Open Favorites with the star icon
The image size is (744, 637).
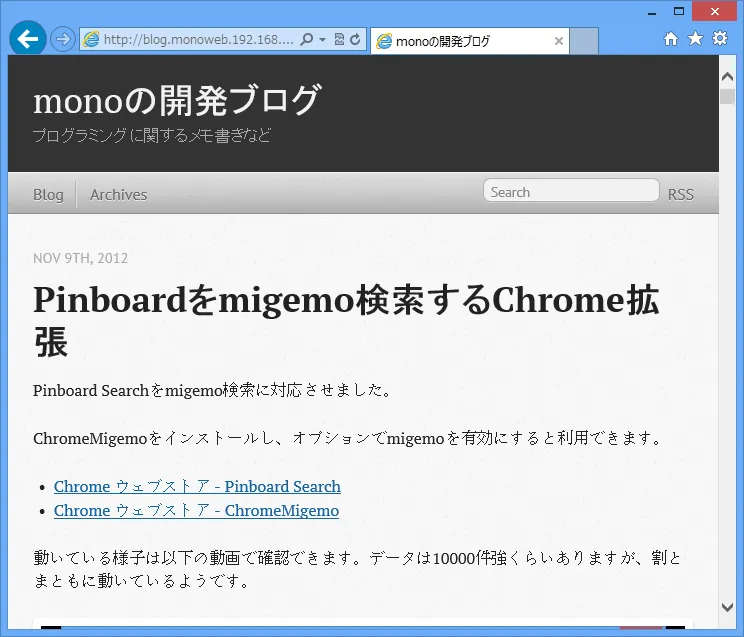click(695, 39)
